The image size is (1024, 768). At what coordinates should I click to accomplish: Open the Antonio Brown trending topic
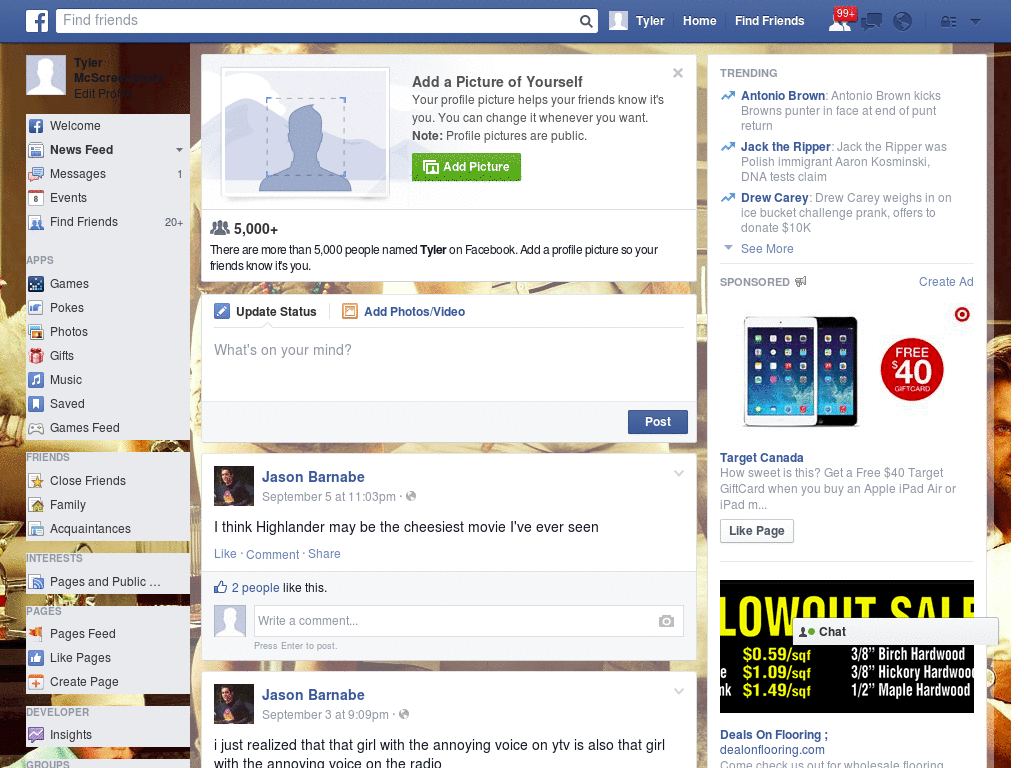click(782, 96)
